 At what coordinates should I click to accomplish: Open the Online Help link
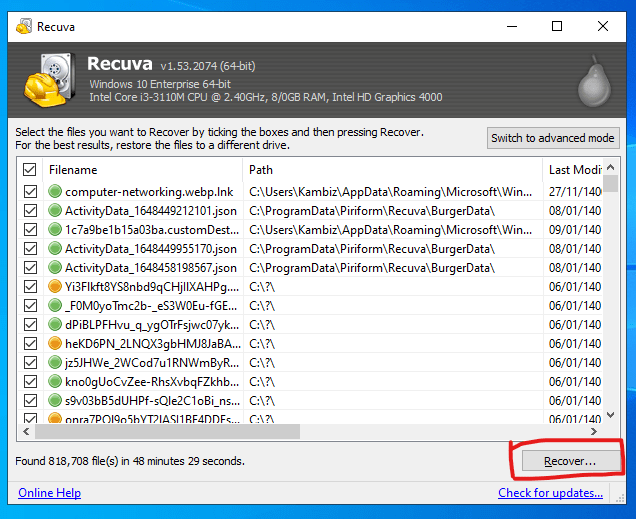pyautogui.click(x=49, y=493)
